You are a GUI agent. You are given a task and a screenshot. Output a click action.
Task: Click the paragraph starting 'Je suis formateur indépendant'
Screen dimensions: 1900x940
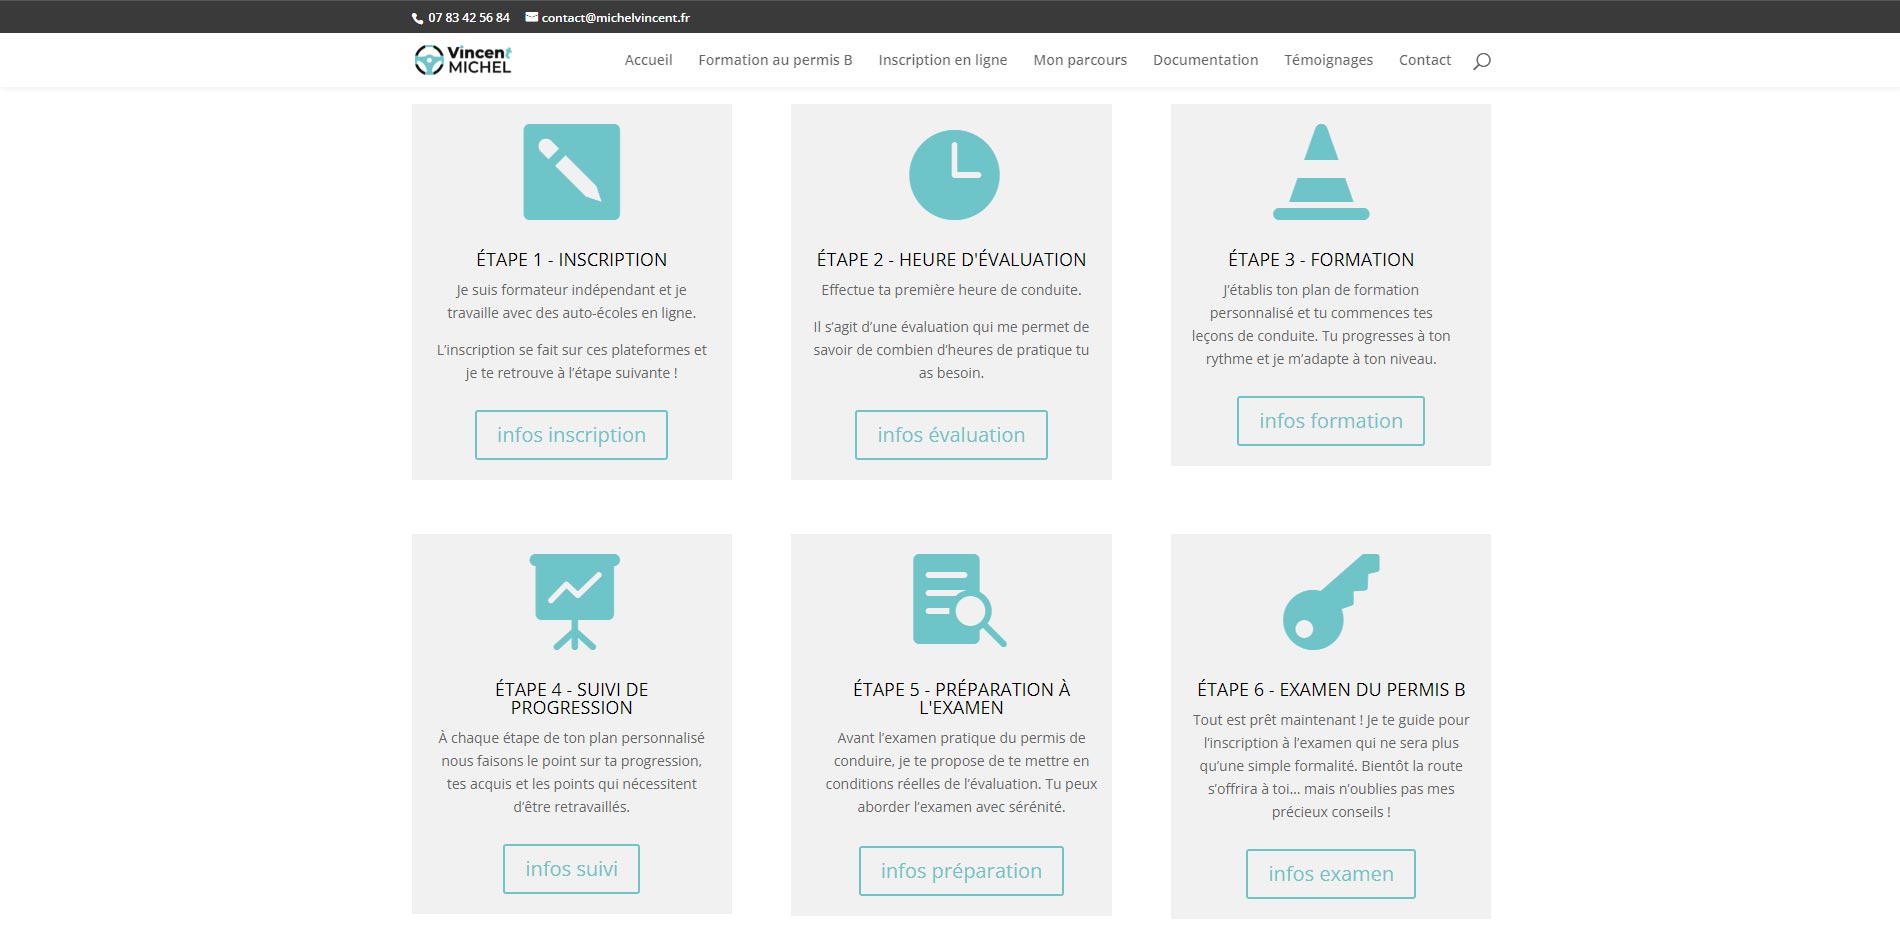coord(571,301)
